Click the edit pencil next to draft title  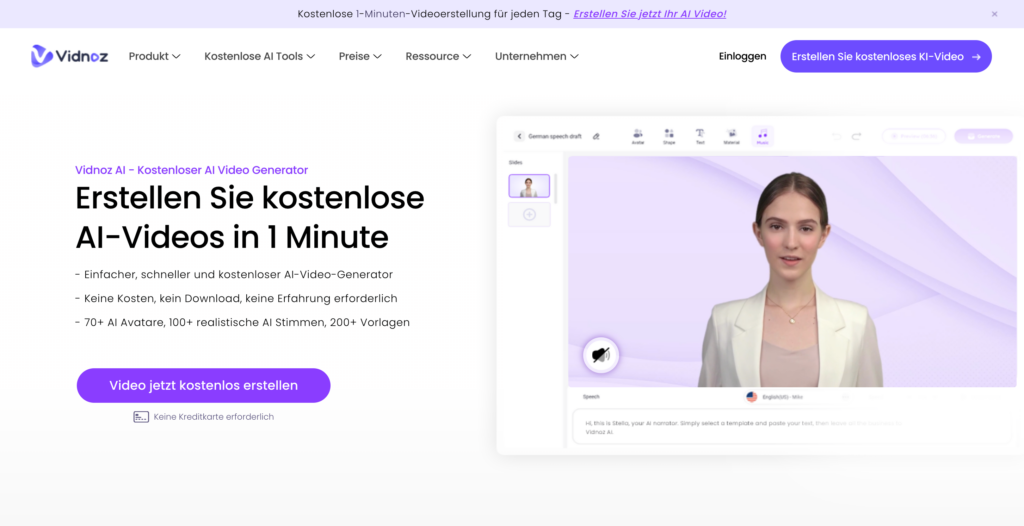(596, 136)
